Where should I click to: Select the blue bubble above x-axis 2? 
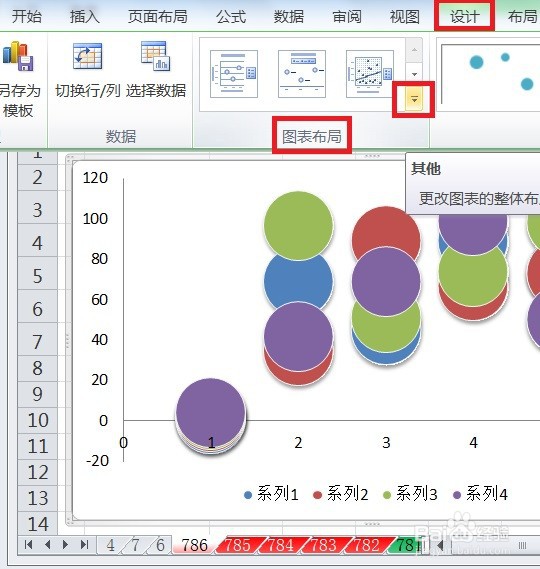298,281
